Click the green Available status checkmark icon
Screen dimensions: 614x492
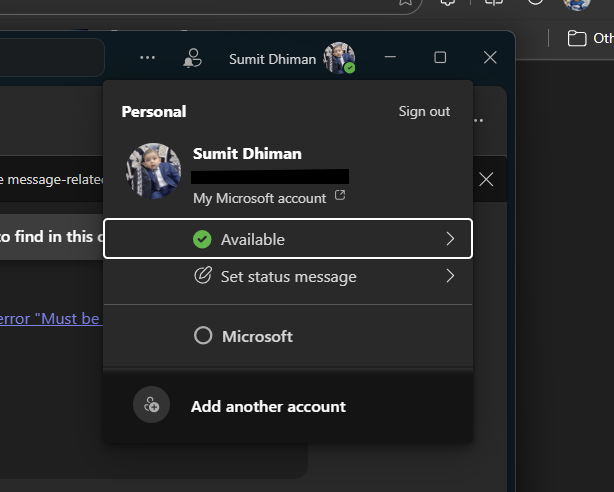click(x=202, y=239)
